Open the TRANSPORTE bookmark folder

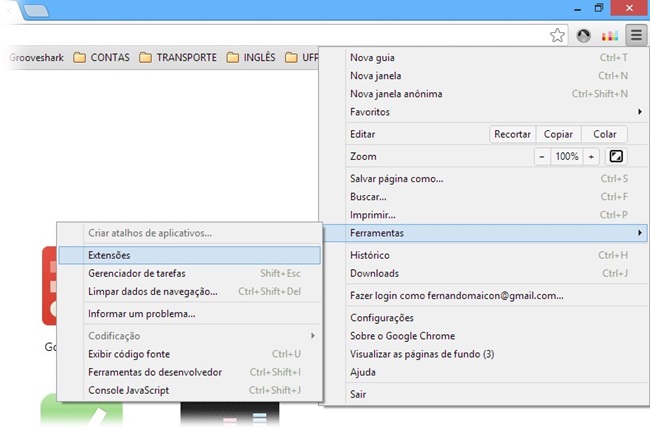pos(178,57)
